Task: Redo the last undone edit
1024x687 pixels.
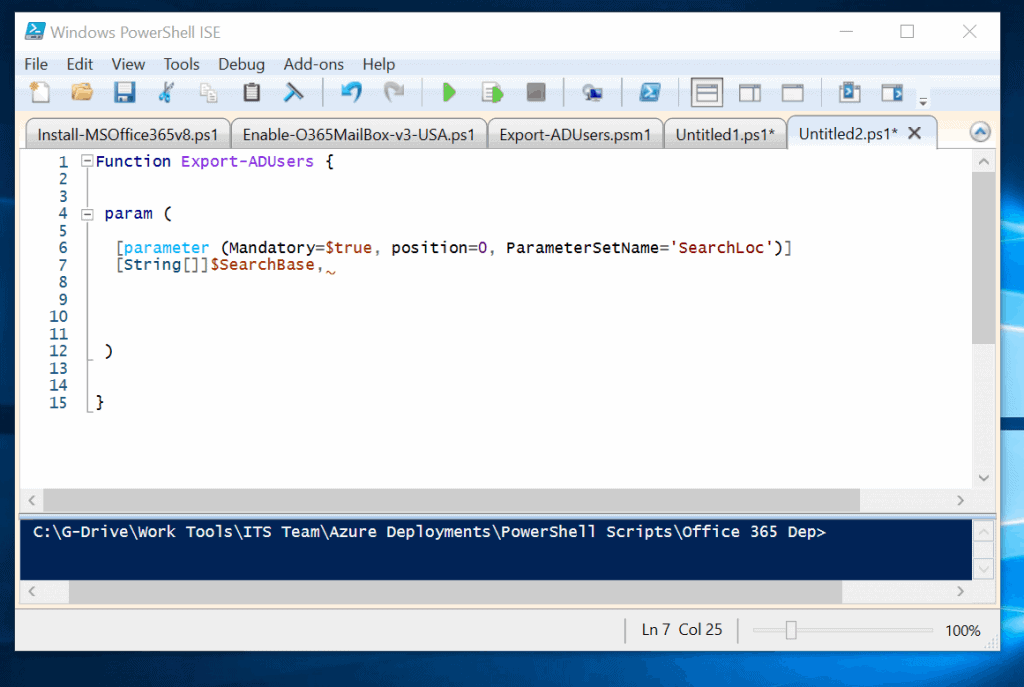Action: point(394,93)
